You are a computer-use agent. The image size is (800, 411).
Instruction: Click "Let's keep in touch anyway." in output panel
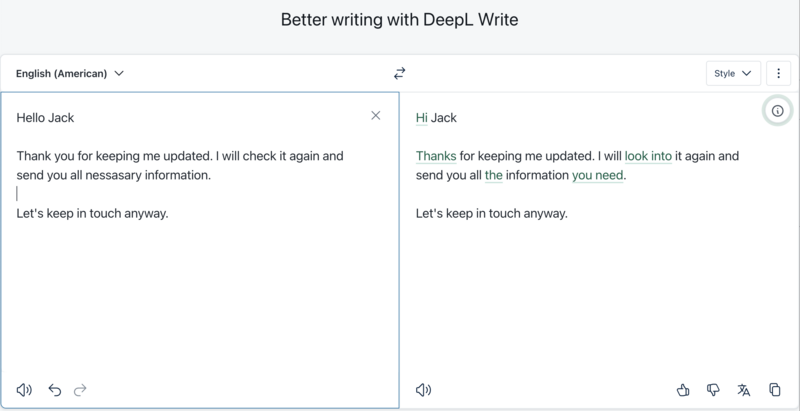(491, 214)
